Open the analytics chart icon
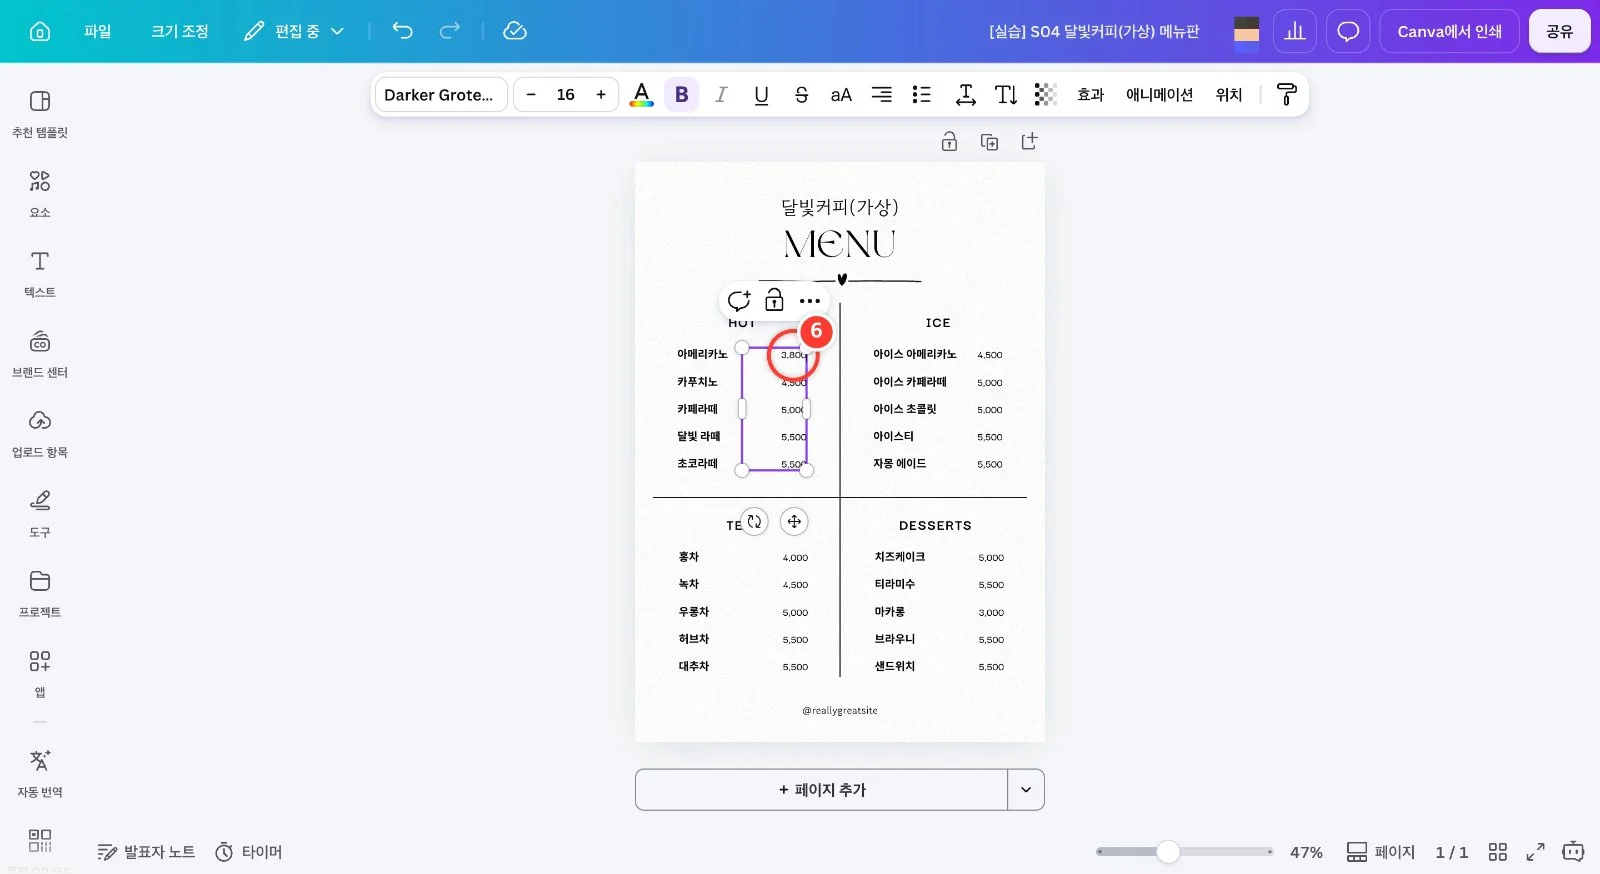This screenshot has height=874, width=1600. (x=1295, y=31)
